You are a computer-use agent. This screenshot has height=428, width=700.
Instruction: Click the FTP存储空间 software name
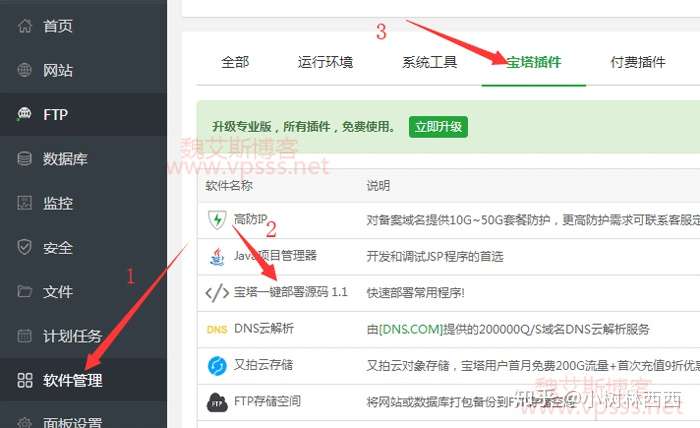(x=267, y=401)
